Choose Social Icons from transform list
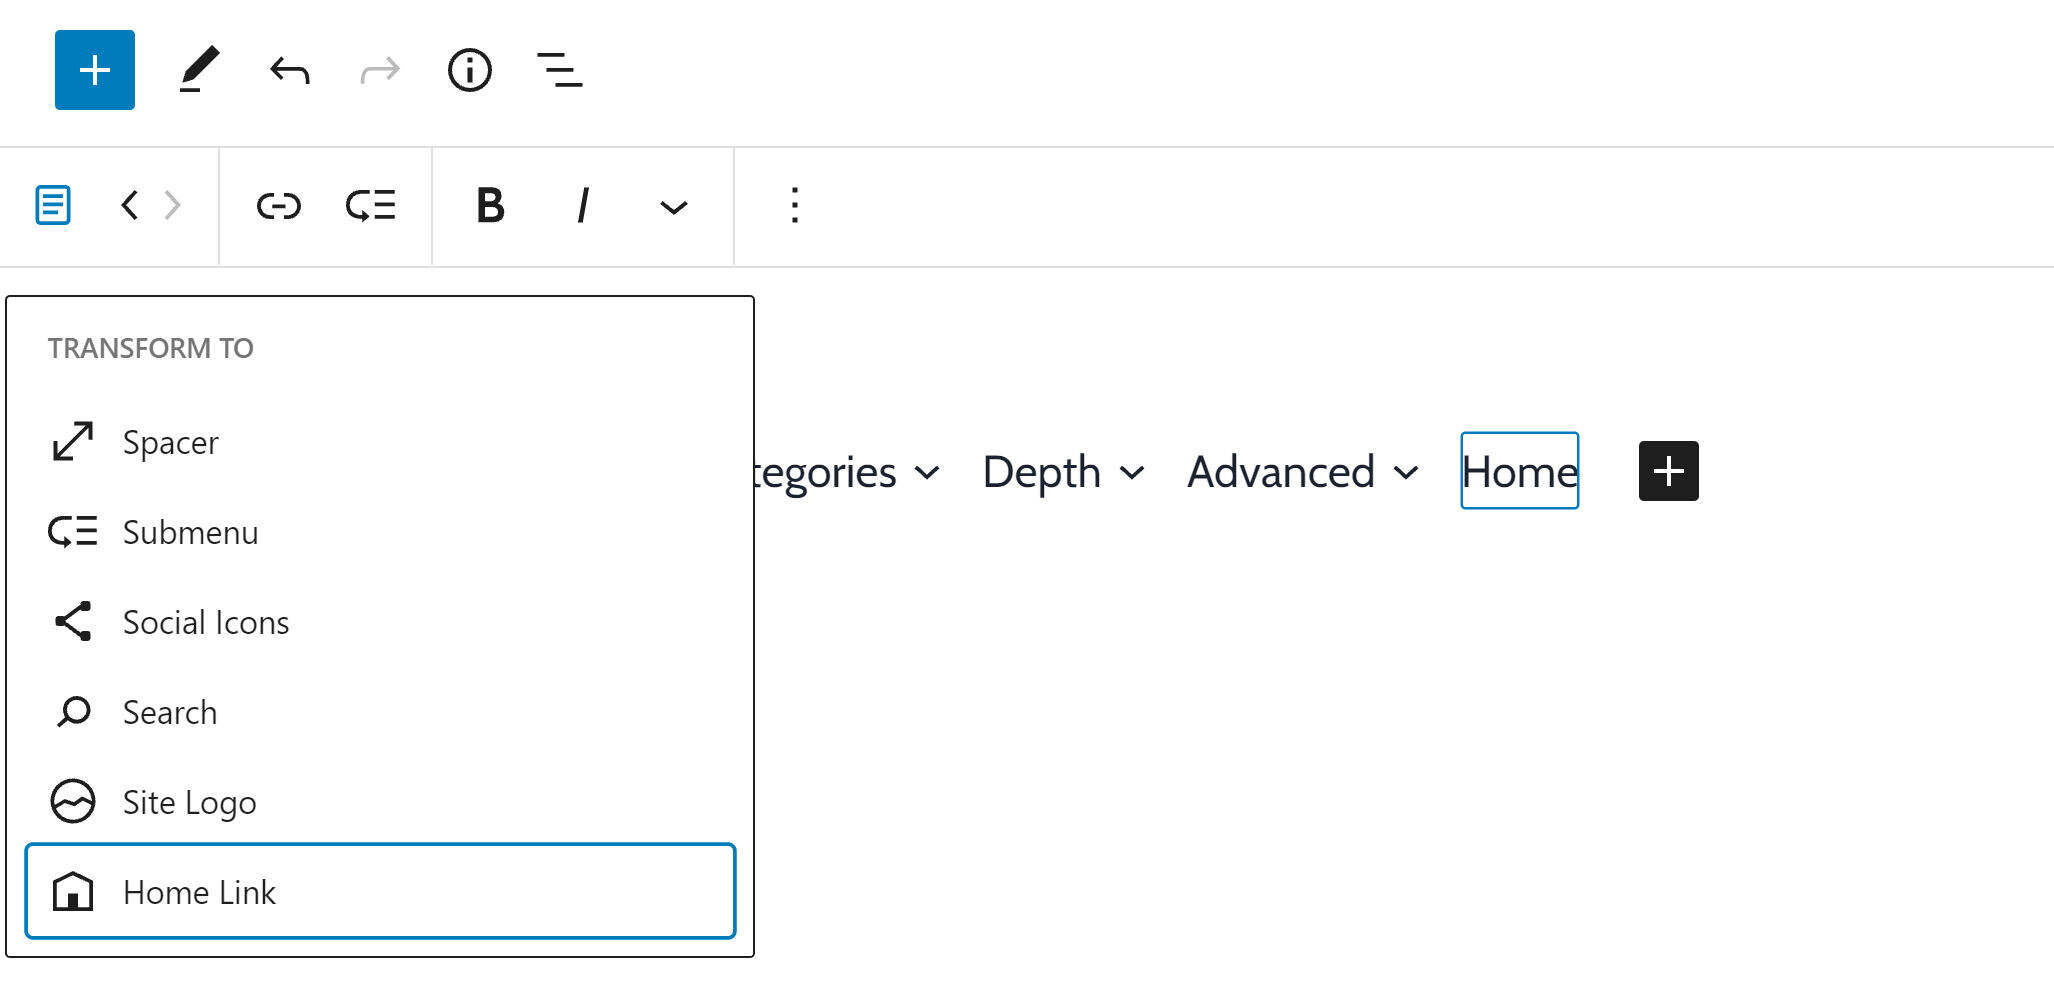Screen dimensions: 2054x1001 (205, 622)
